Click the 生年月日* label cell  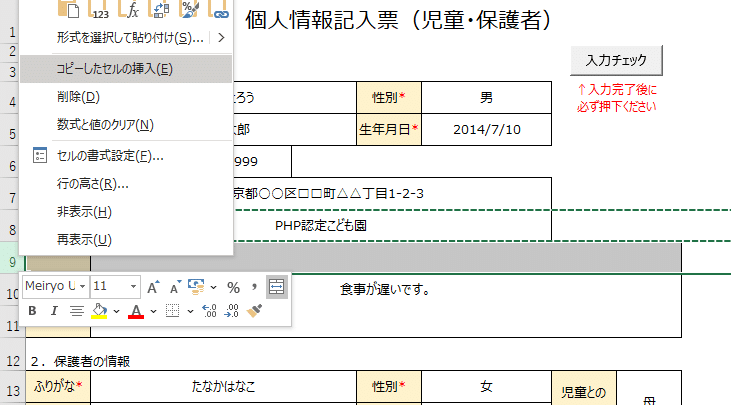[x=389, y=130]
